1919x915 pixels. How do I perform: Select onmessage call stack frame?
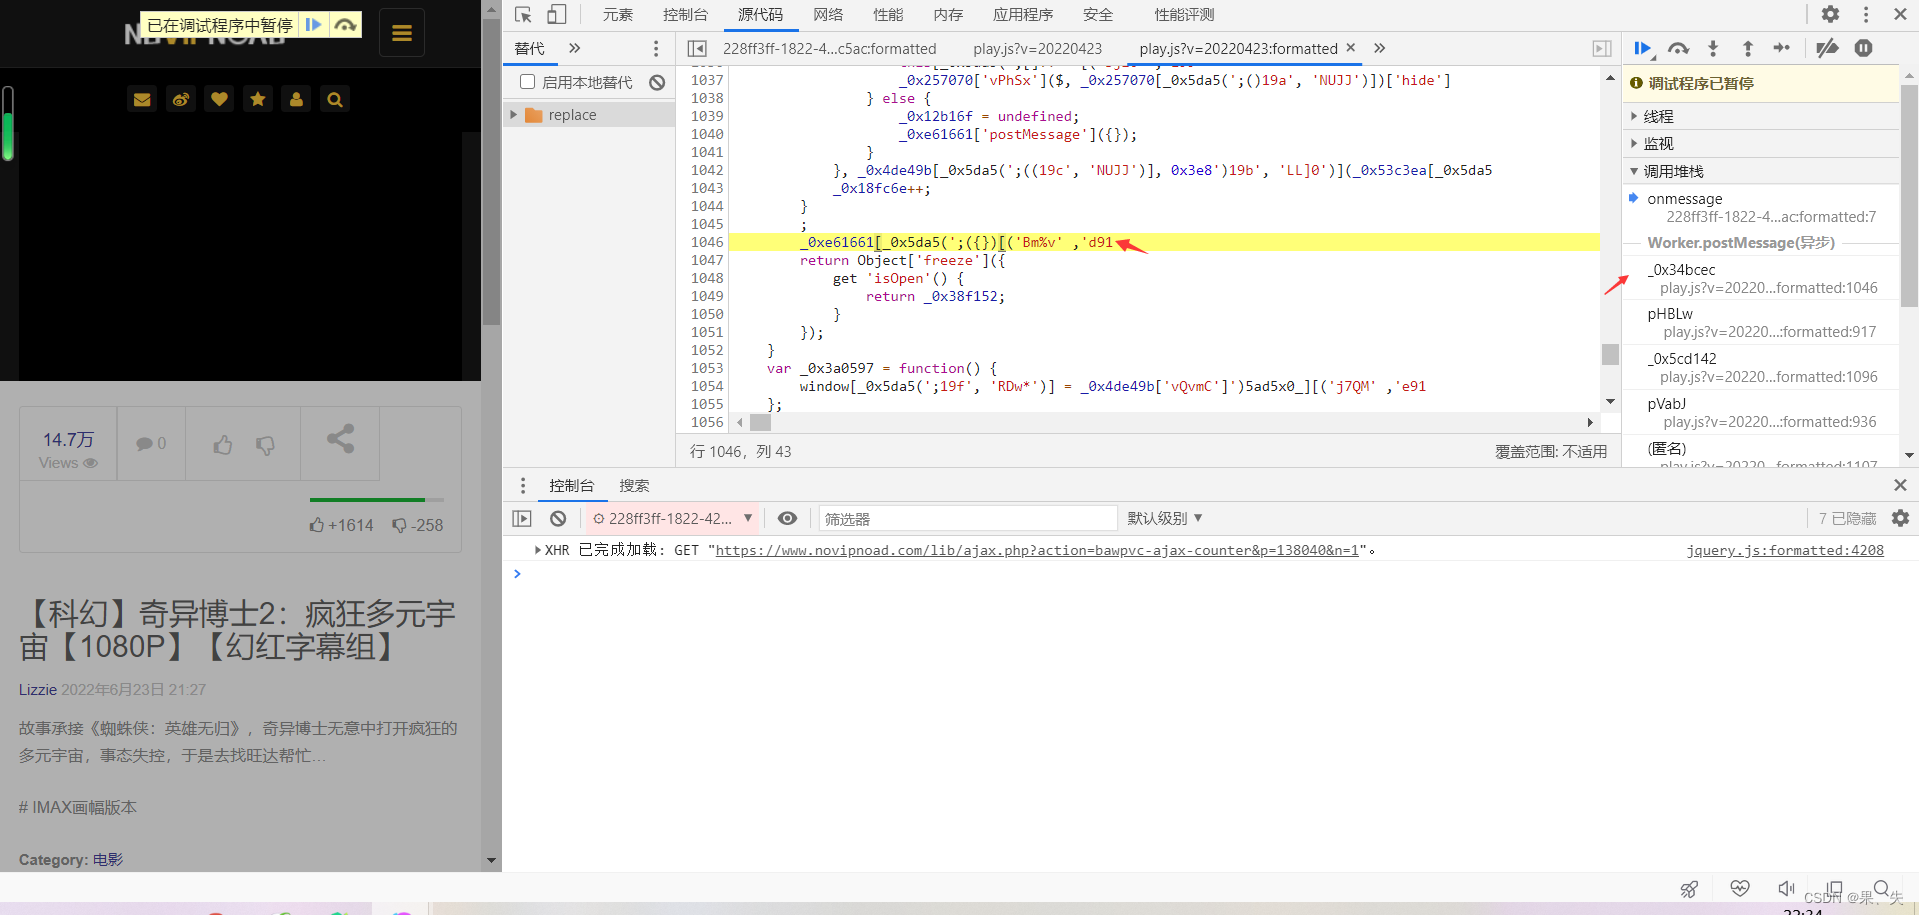pos(1760,207)
